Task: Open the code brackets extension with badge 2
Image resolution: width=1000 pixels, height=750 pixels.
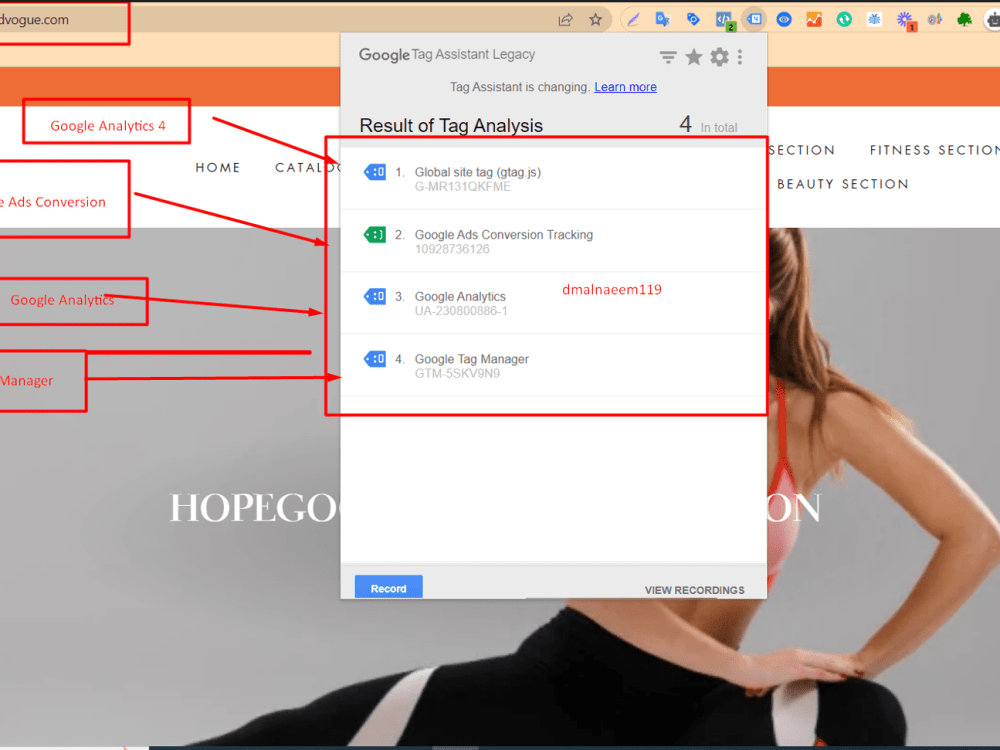Action: (724, 20)
